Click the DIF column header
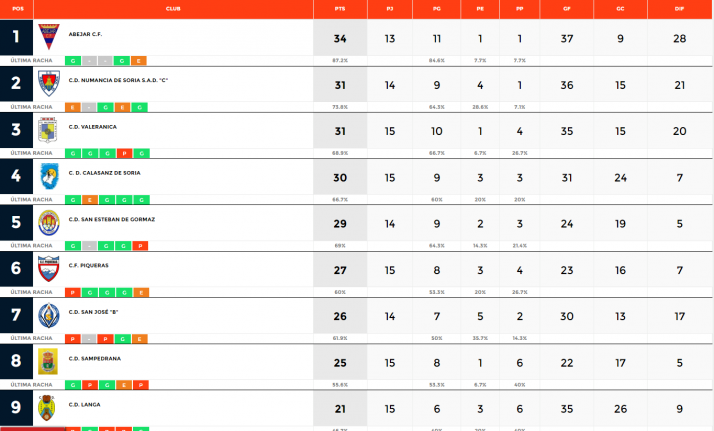Viewport: 714px width, 431px height. point(680,7)
